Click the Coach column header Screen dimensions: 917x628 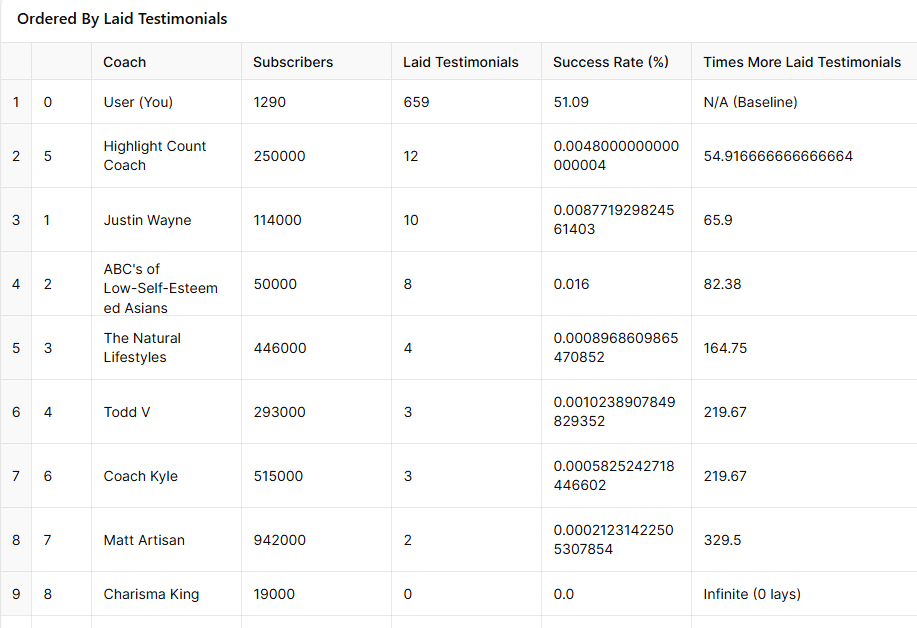click(125, 62)
